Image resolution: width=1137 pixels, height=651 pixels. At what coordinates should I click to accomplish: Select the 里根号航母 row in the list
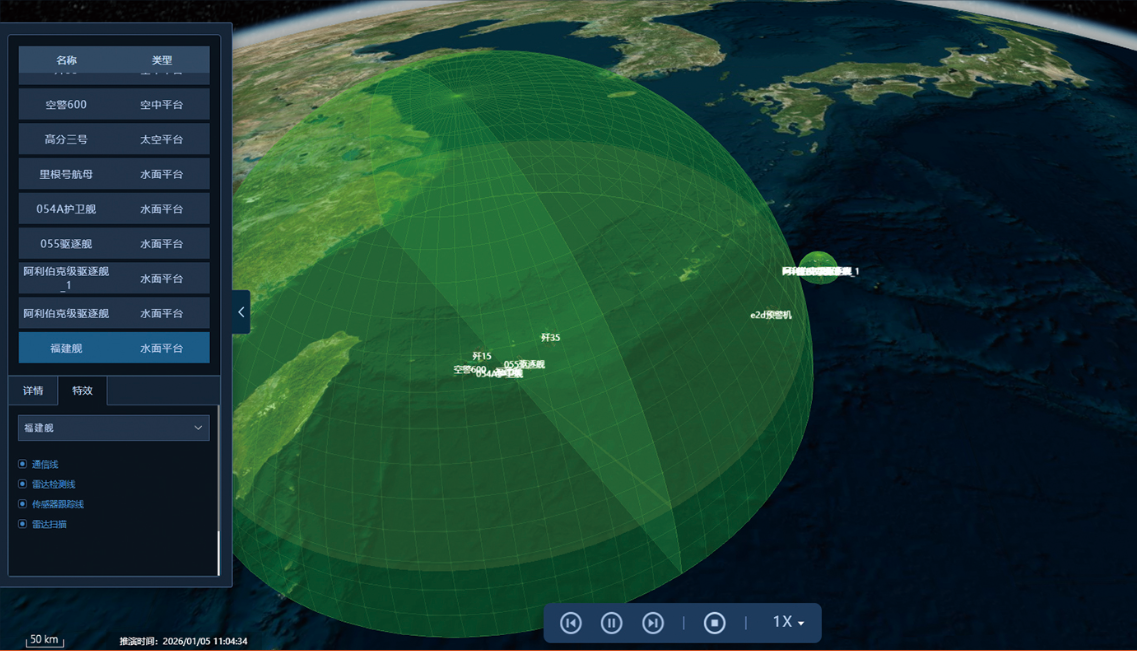point(114,174)
